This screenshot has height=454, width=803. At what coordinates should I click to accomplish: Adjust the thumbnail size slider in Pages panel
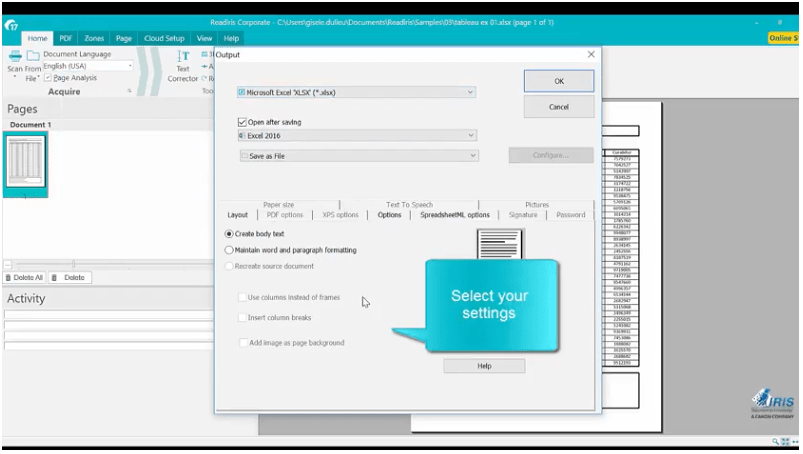point(73,264)
